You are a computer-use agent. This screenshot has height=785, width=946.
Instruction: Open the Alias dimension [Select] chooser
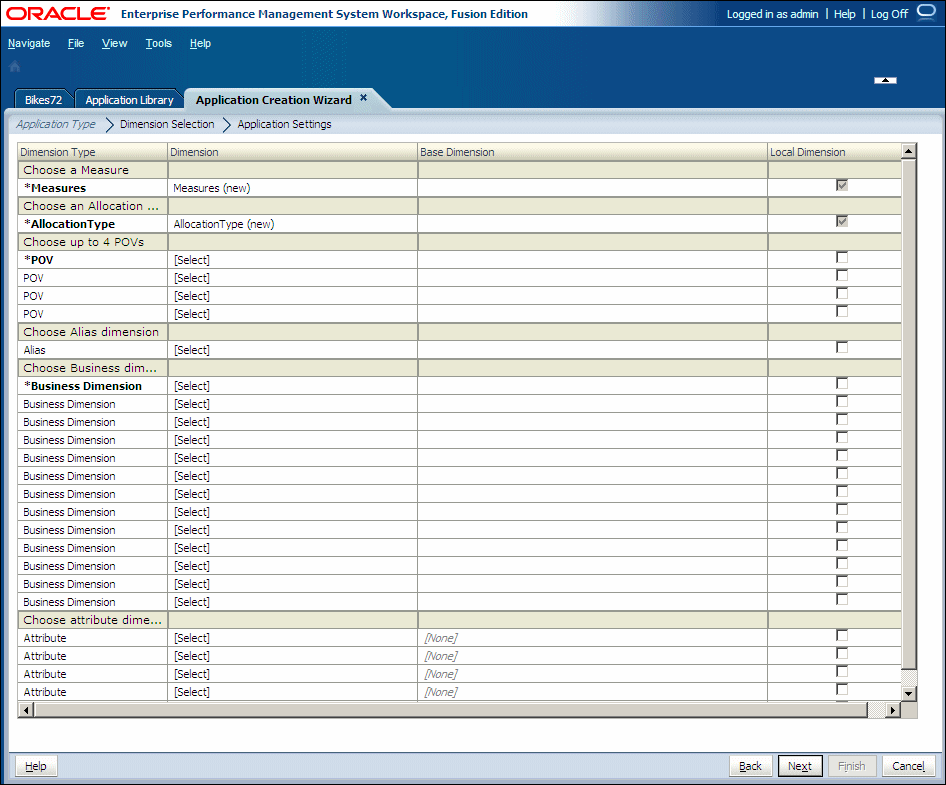point(191,350)
